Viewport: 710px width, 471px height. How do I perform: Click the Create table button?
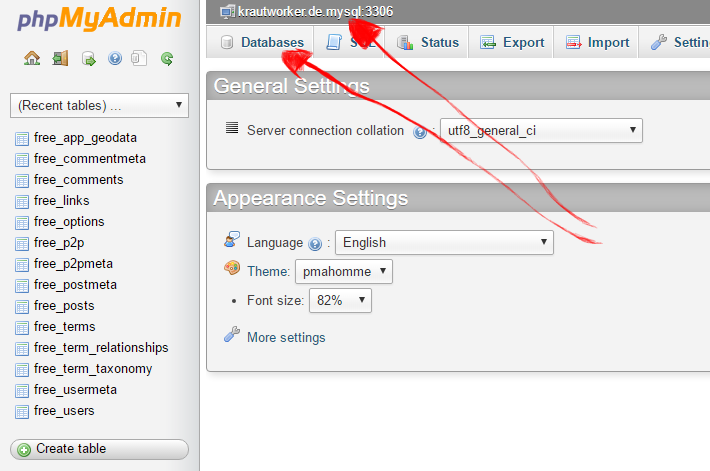(99, 449)
